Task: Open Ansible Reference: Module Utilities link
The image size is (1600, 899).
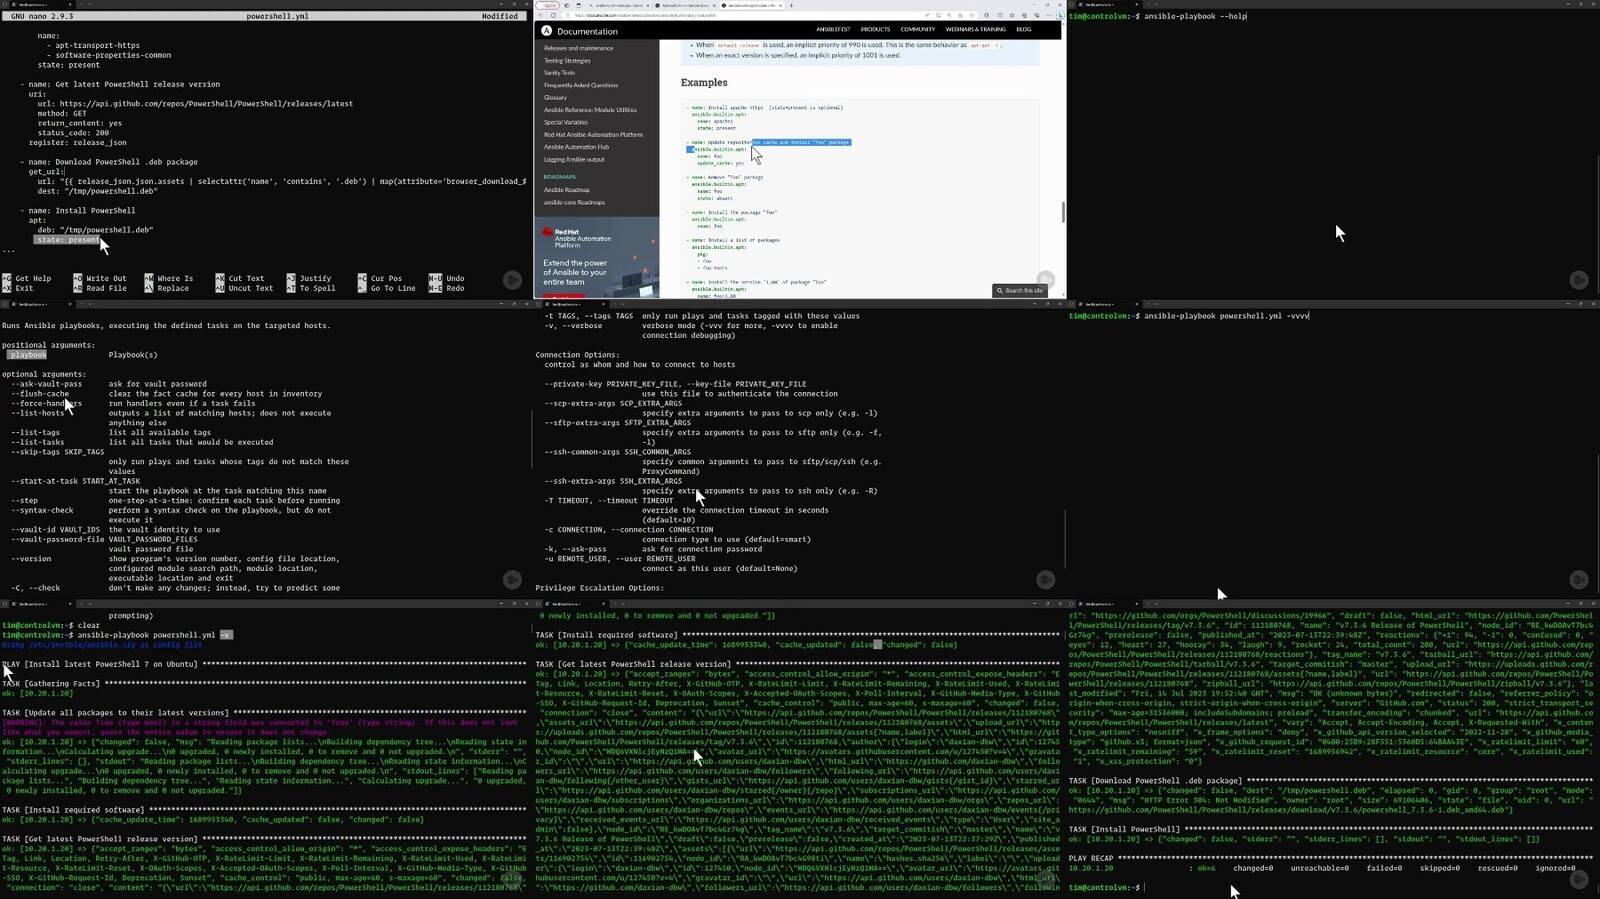Action: (x=590, y=110)
